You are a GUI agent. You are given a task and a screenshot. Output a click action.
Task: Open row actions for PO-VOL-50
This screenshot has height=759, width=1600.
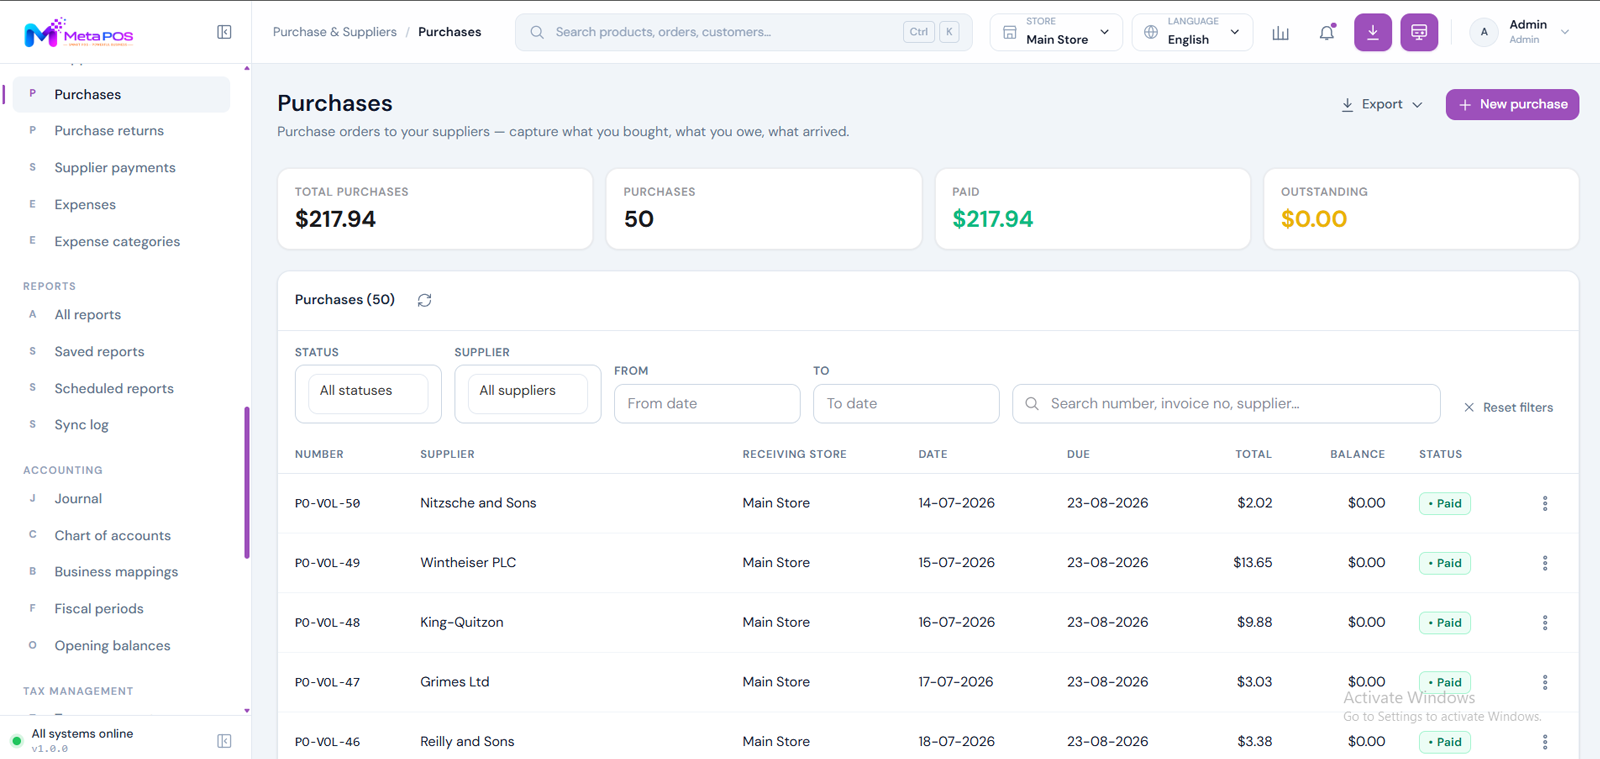(1545, 503)
